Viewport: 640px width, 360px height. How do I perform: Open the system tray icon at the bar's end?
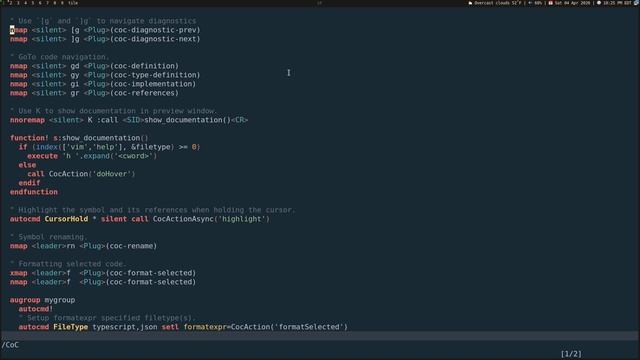636,3
